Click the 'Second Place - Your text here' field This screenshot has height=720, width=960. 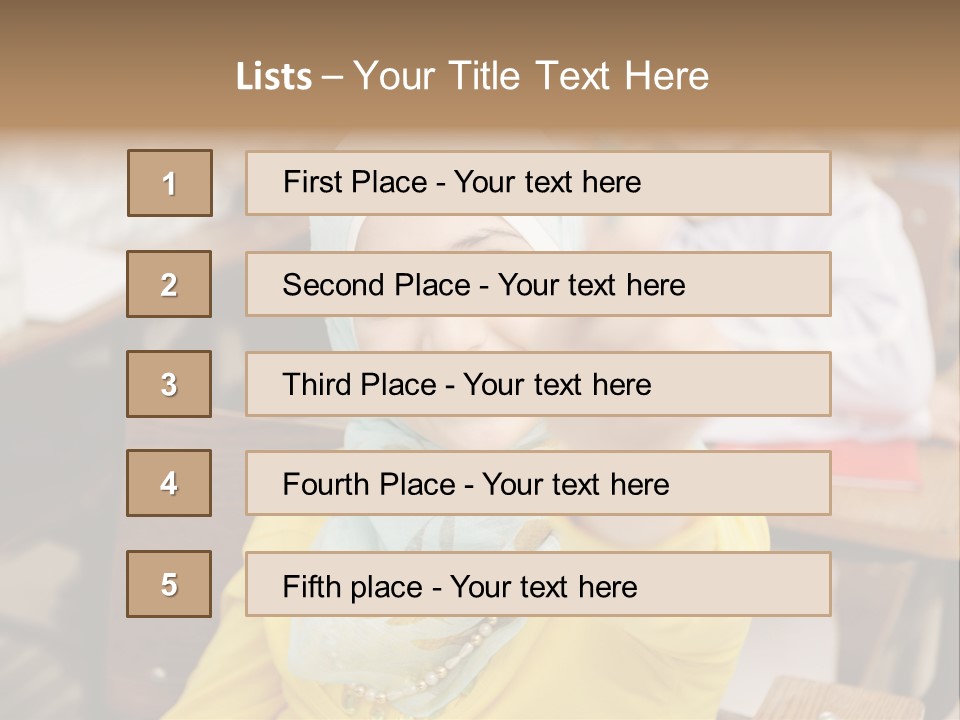coord(538,284)
